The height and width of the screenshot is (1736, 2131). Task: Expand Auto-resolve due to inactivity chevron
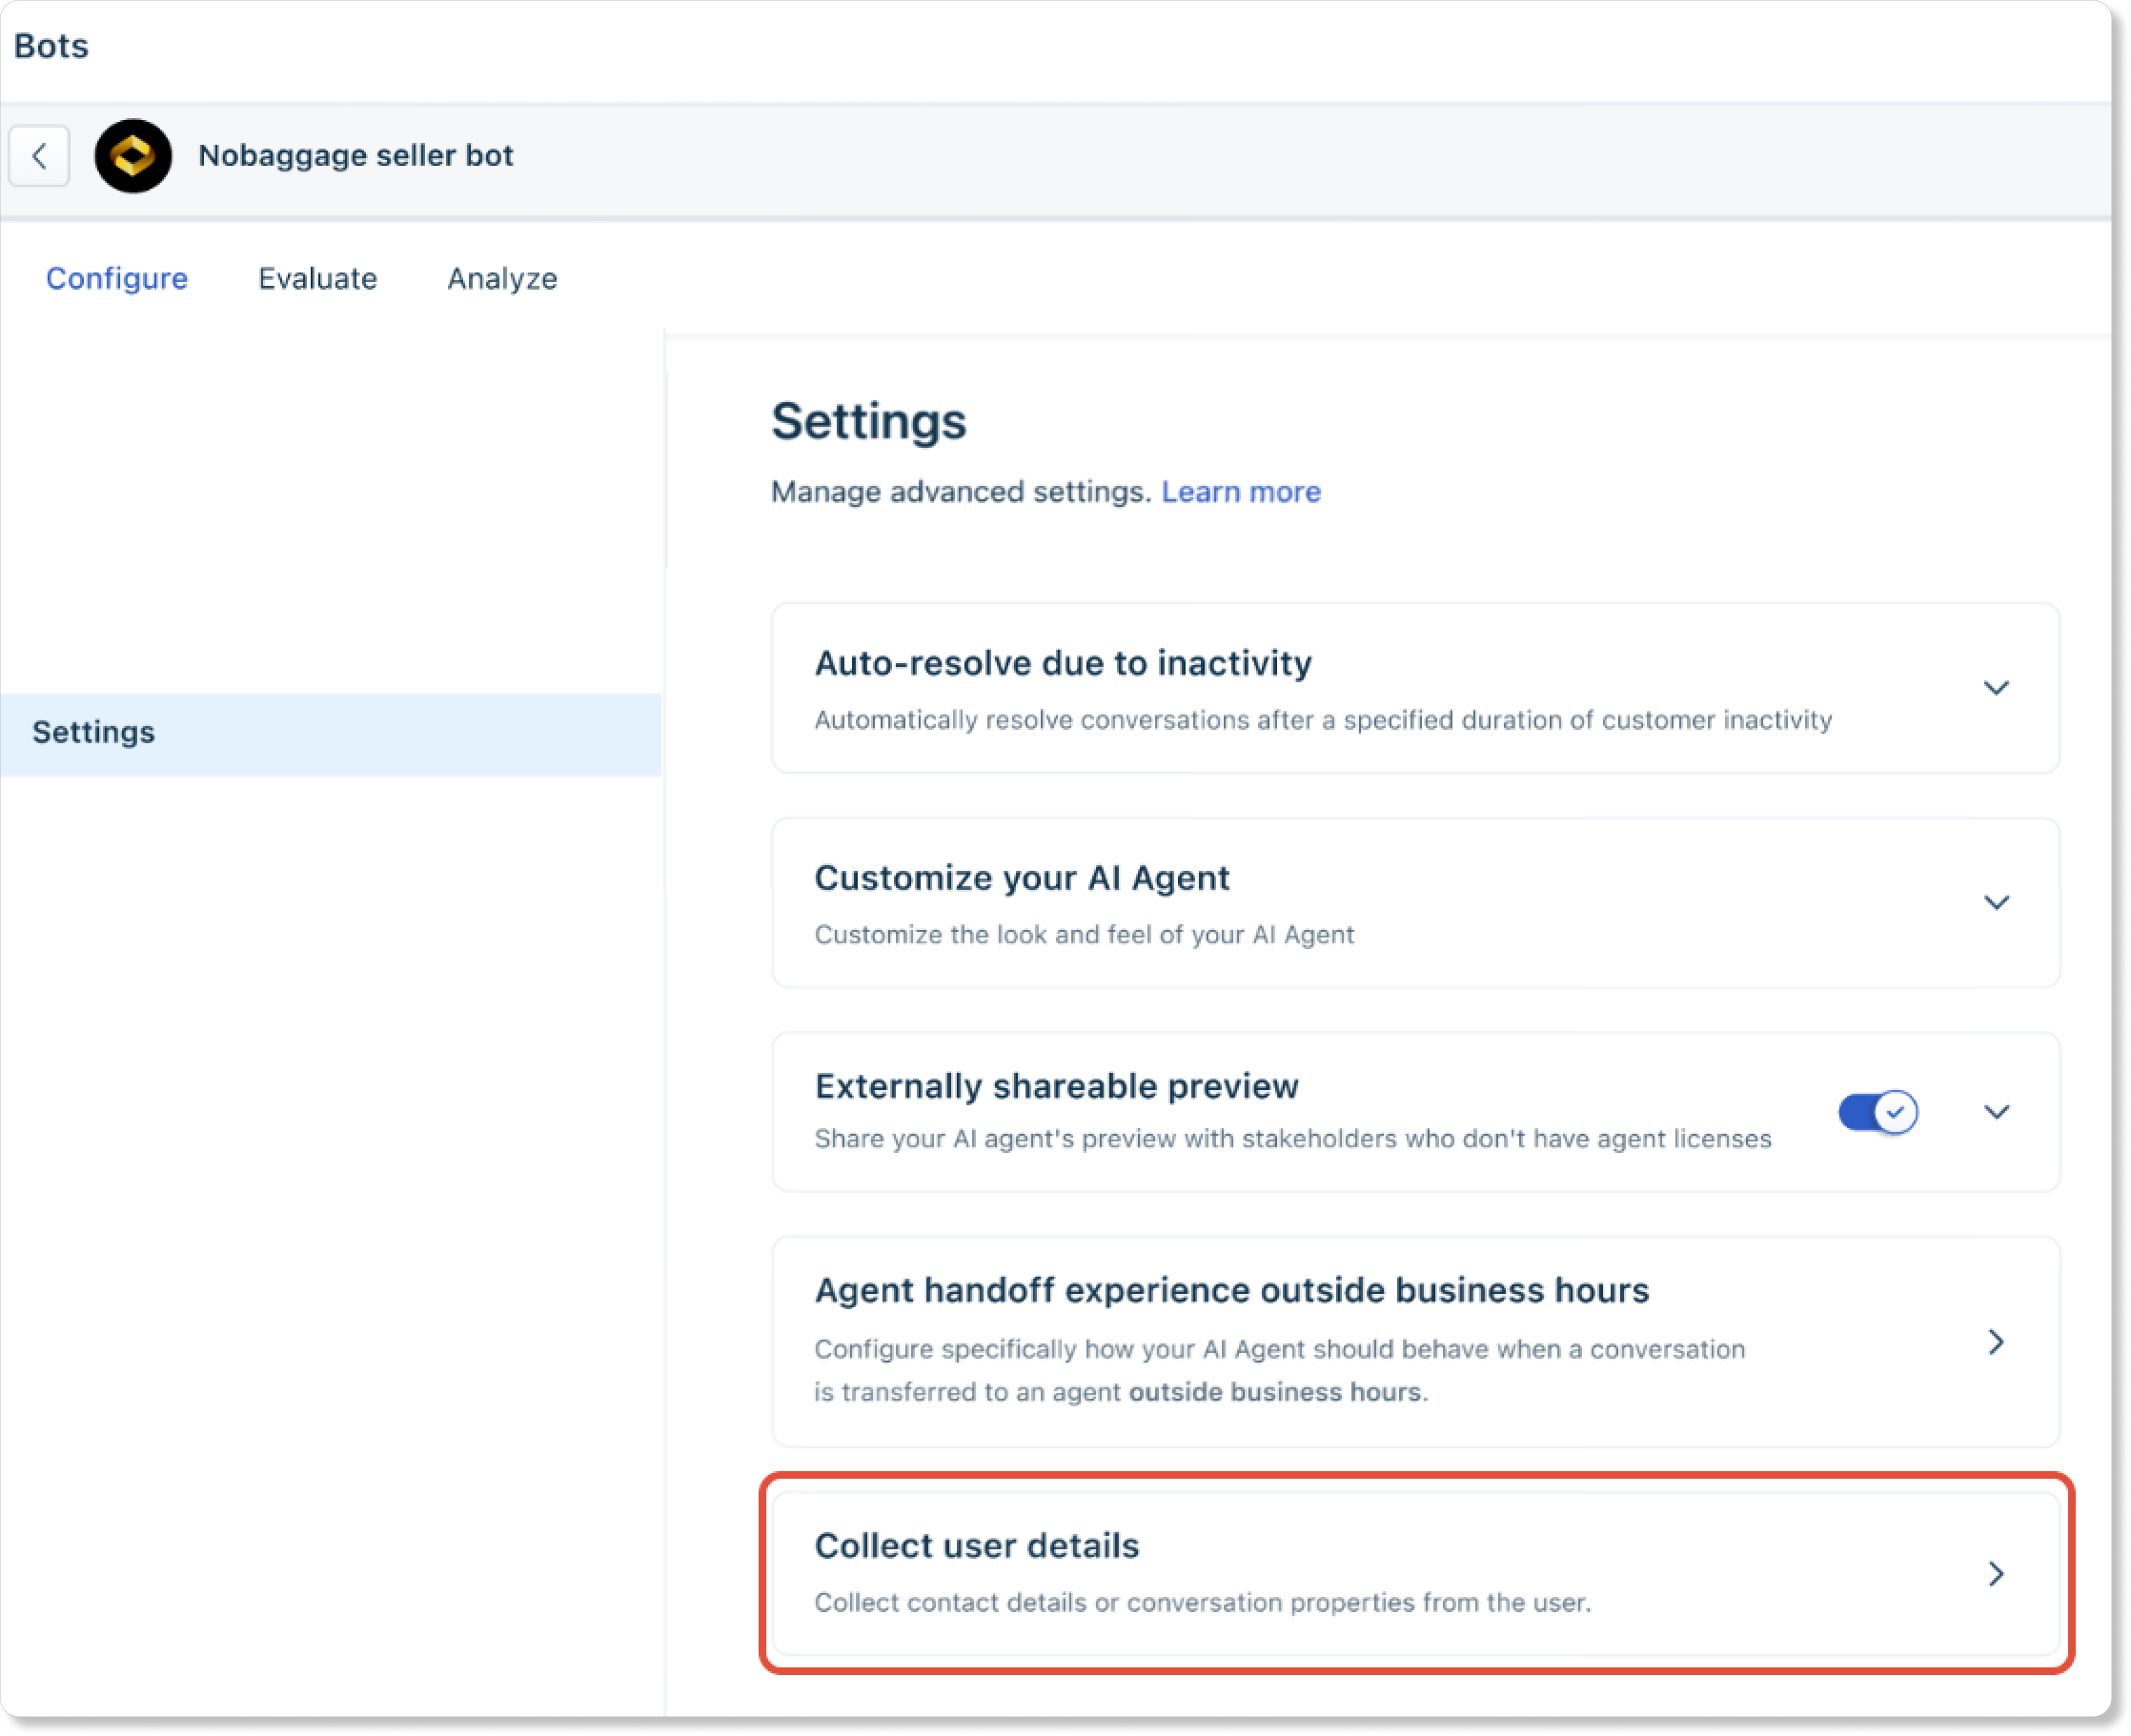[1995, 688]
